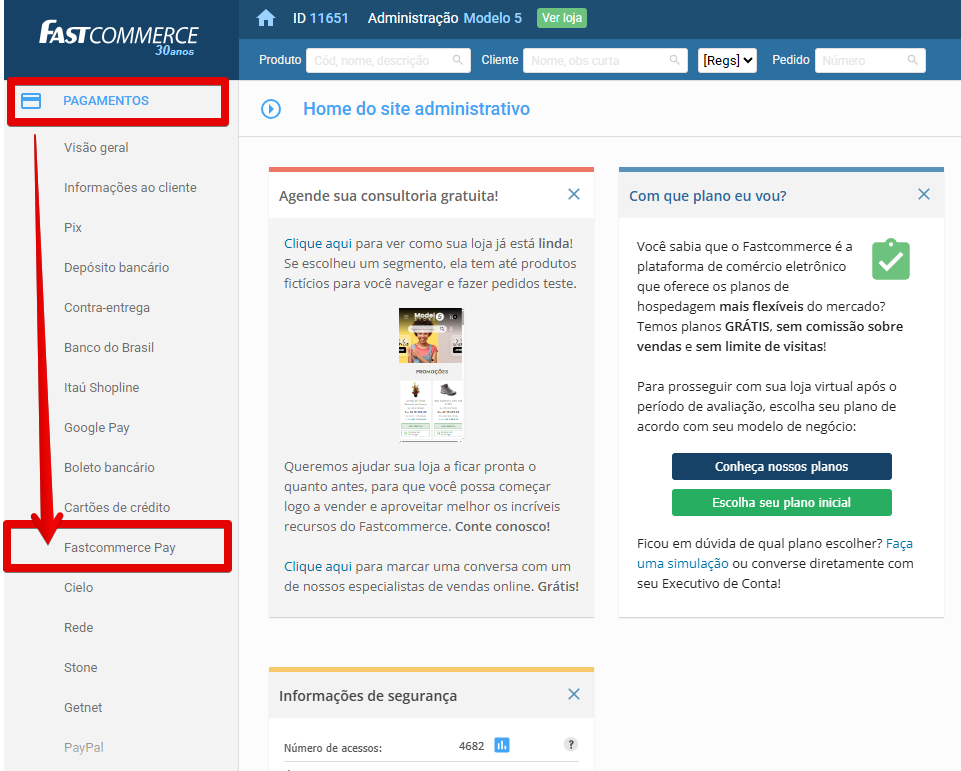961x771 pixels.
Task: Click the Cliente search input field
Action: pyautogui.click(x=605, y=60)
